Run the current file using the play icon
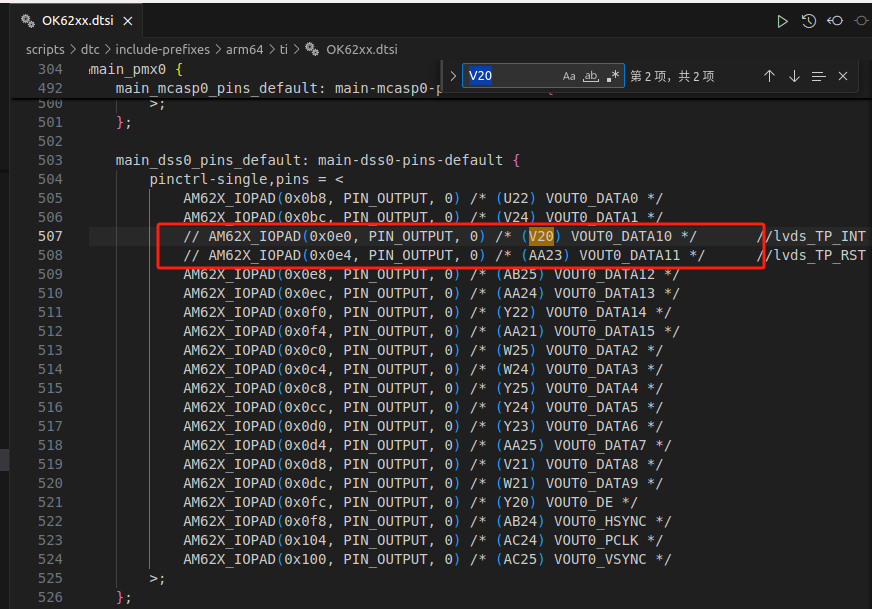 pos(783,20)
